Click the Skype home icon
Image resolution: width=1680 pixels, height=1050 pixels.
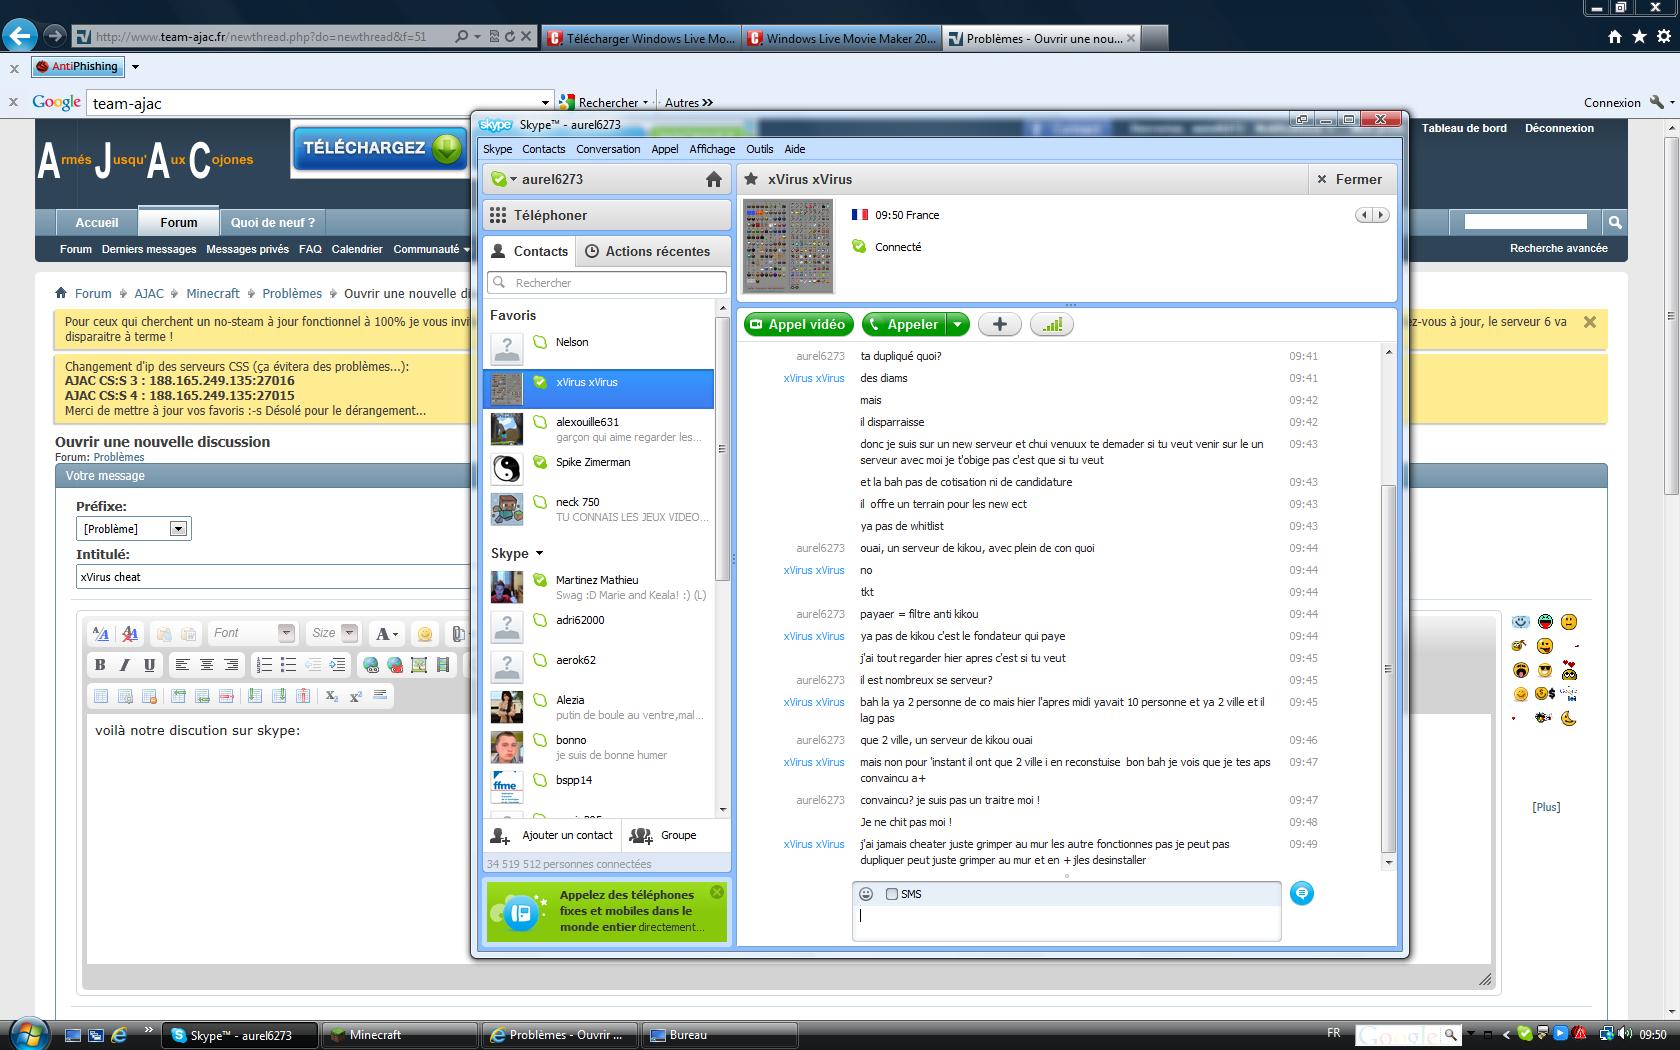pos(713,180)
